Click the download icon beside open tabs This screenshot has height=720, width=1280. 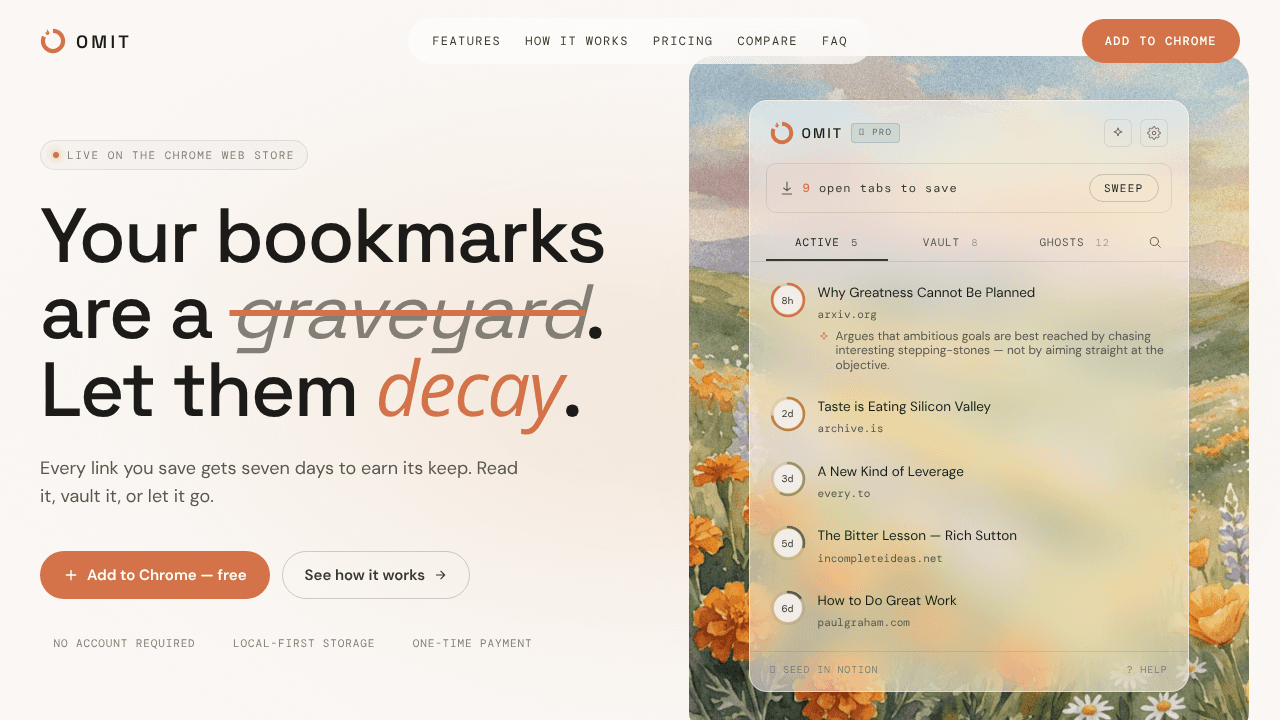pyautogui.click(x=787, y=188)
